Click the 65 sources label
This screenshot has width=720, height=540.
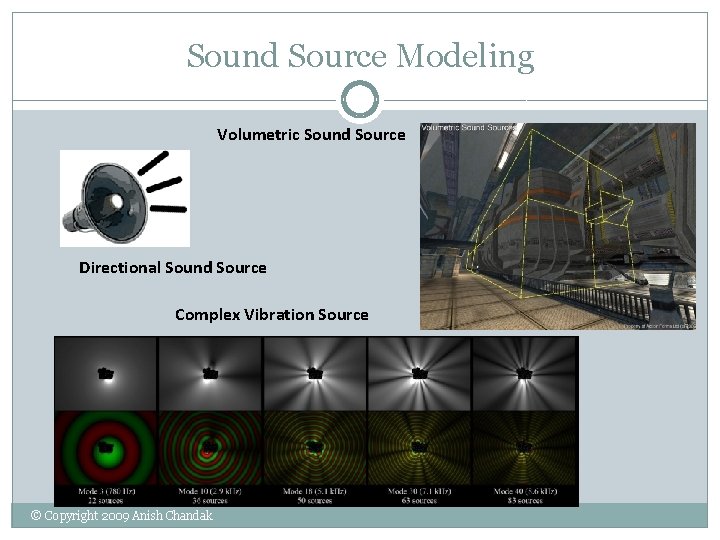pos(419,501)
